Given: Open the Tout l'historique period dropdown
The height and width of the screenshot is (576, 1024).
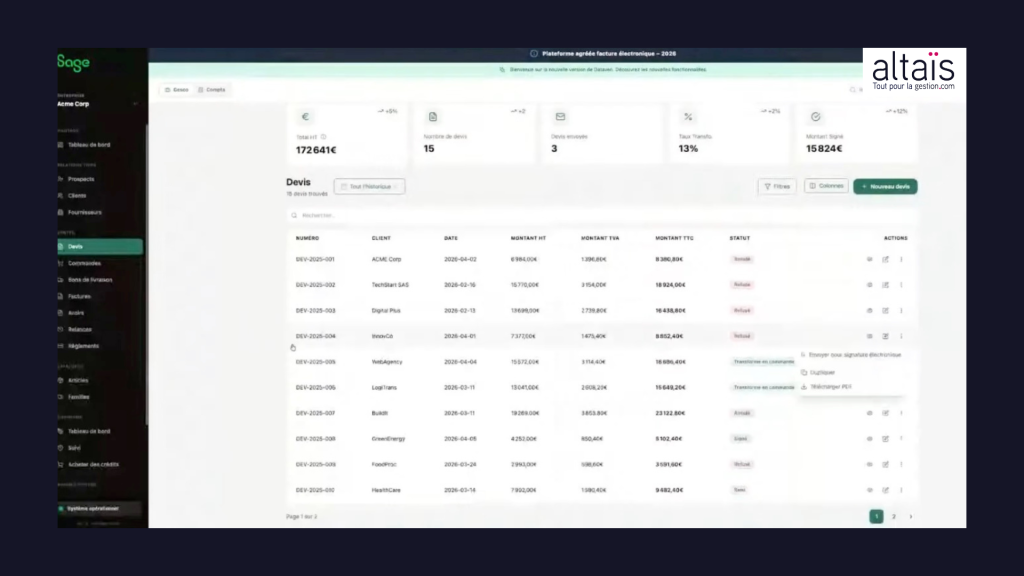Looking at the screenshot, I should 370,187.
